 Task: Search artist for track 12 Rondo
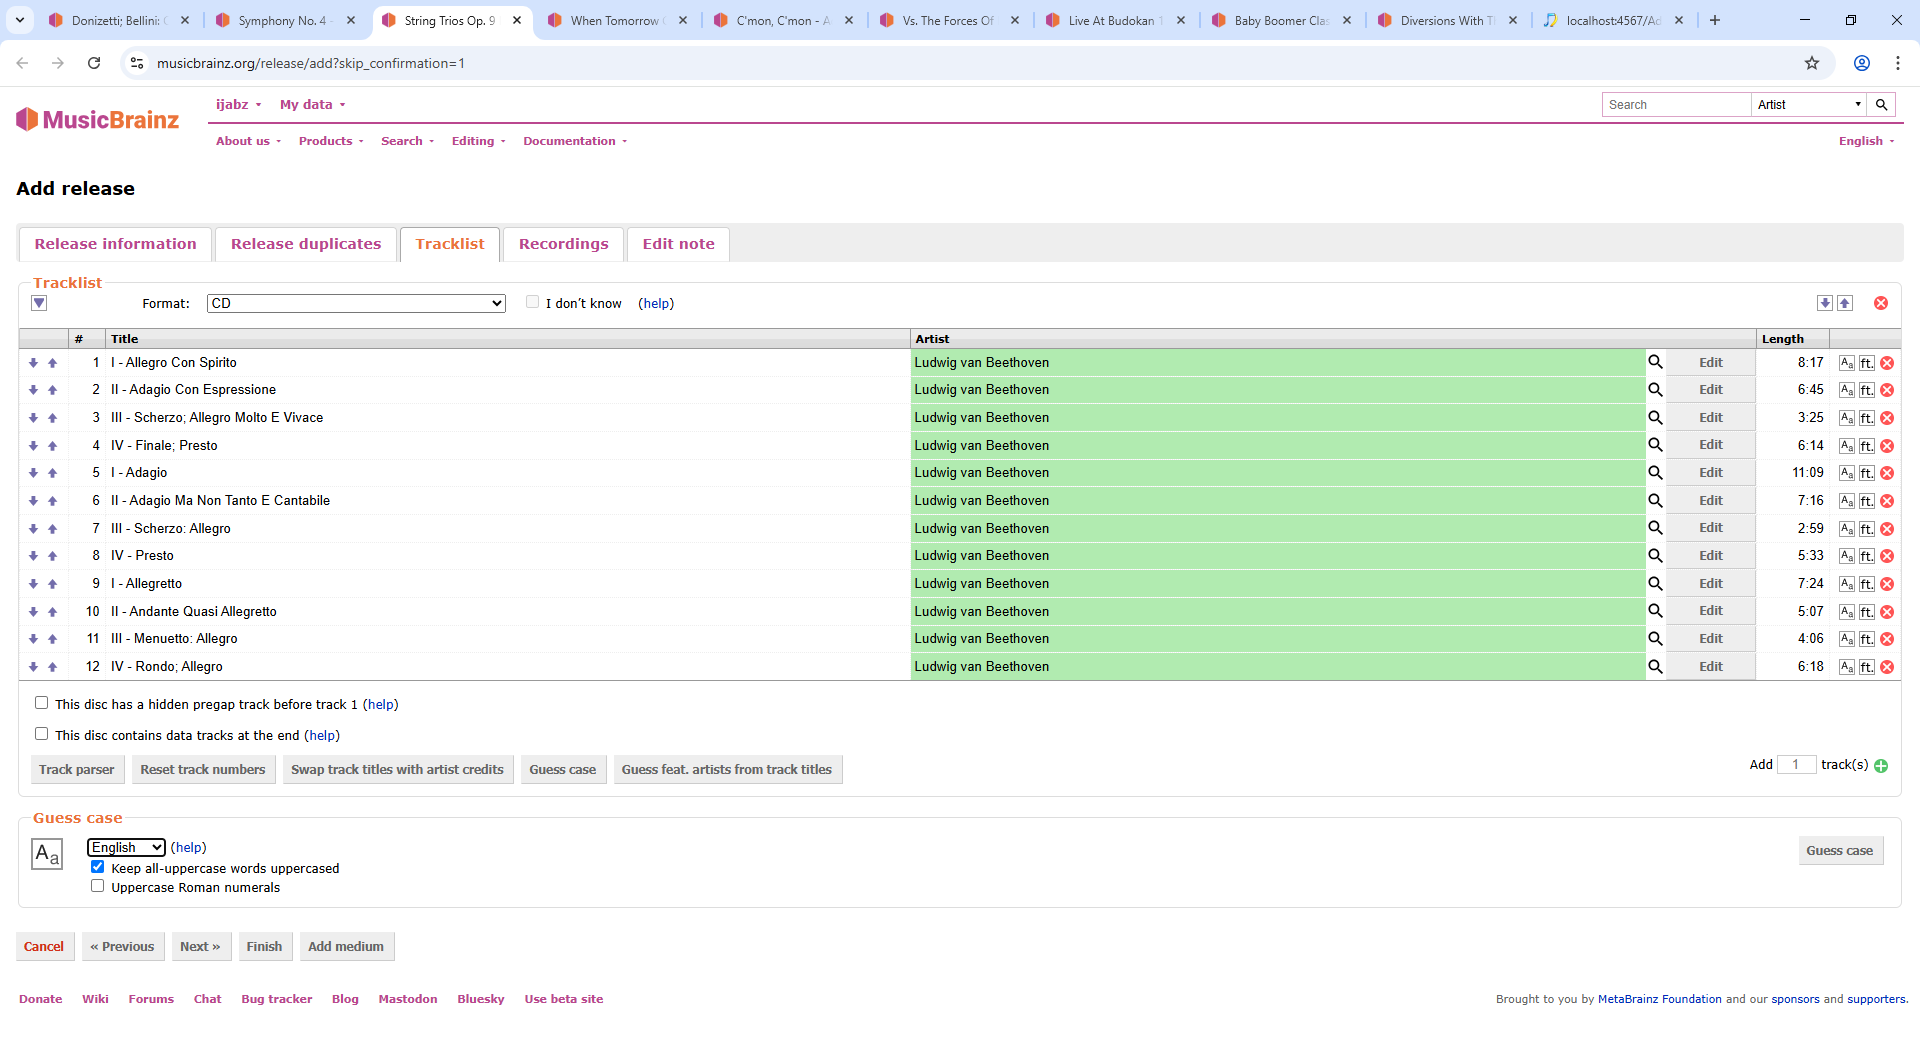[x=1655, y=667]
